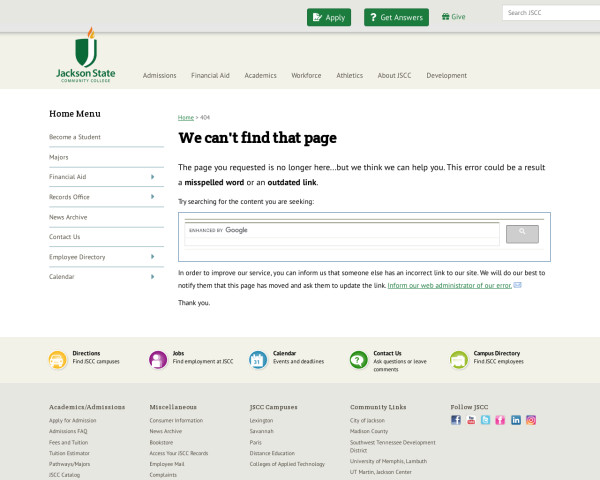Image resolution: width=600 pixels, height=480 pixels.
Task: Open the Admissions navigation menu
Action: tap(159, 75)
